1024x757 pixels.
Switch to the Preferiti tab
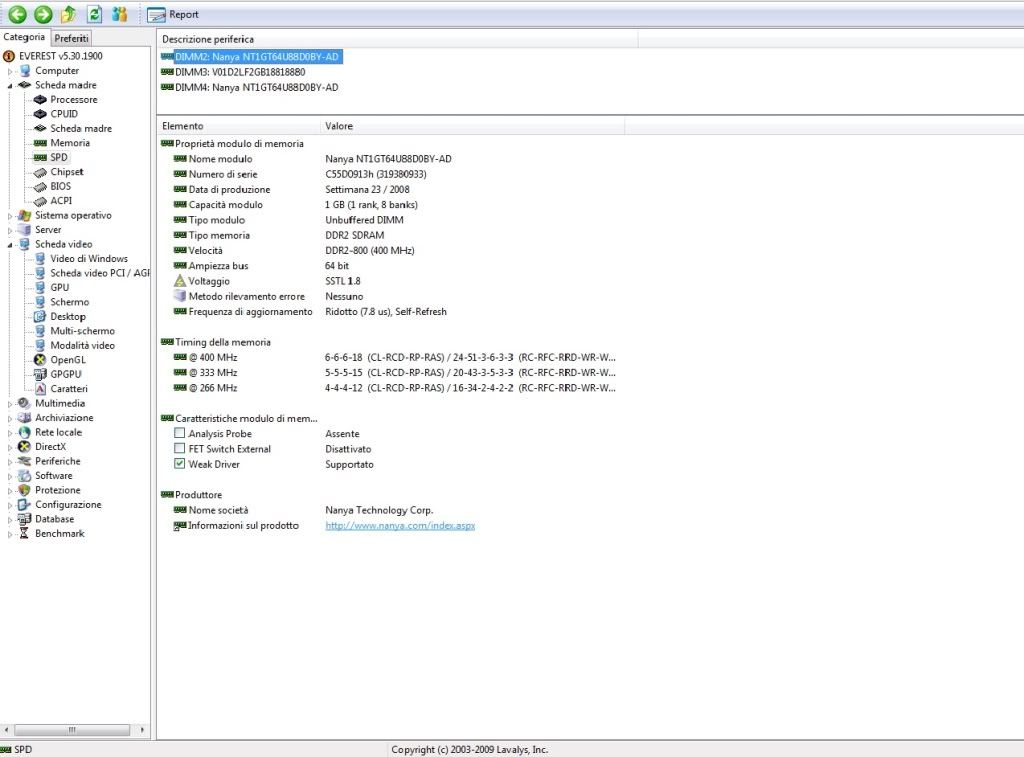(71, 39)
